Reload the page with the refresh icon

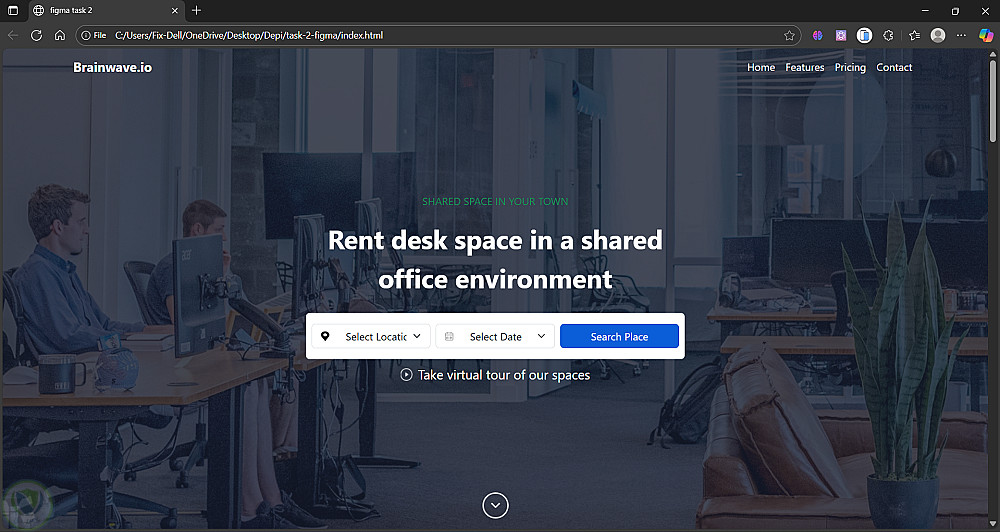pos(36,36)
